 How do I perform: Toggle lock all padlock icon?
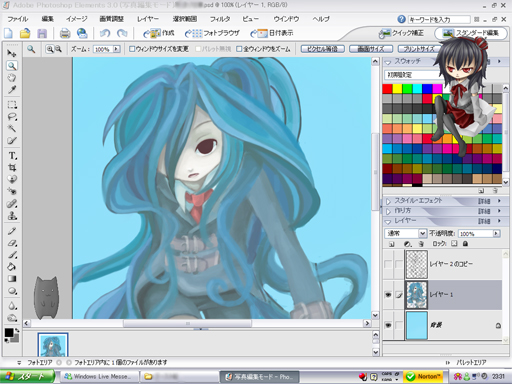pos(465,244)
